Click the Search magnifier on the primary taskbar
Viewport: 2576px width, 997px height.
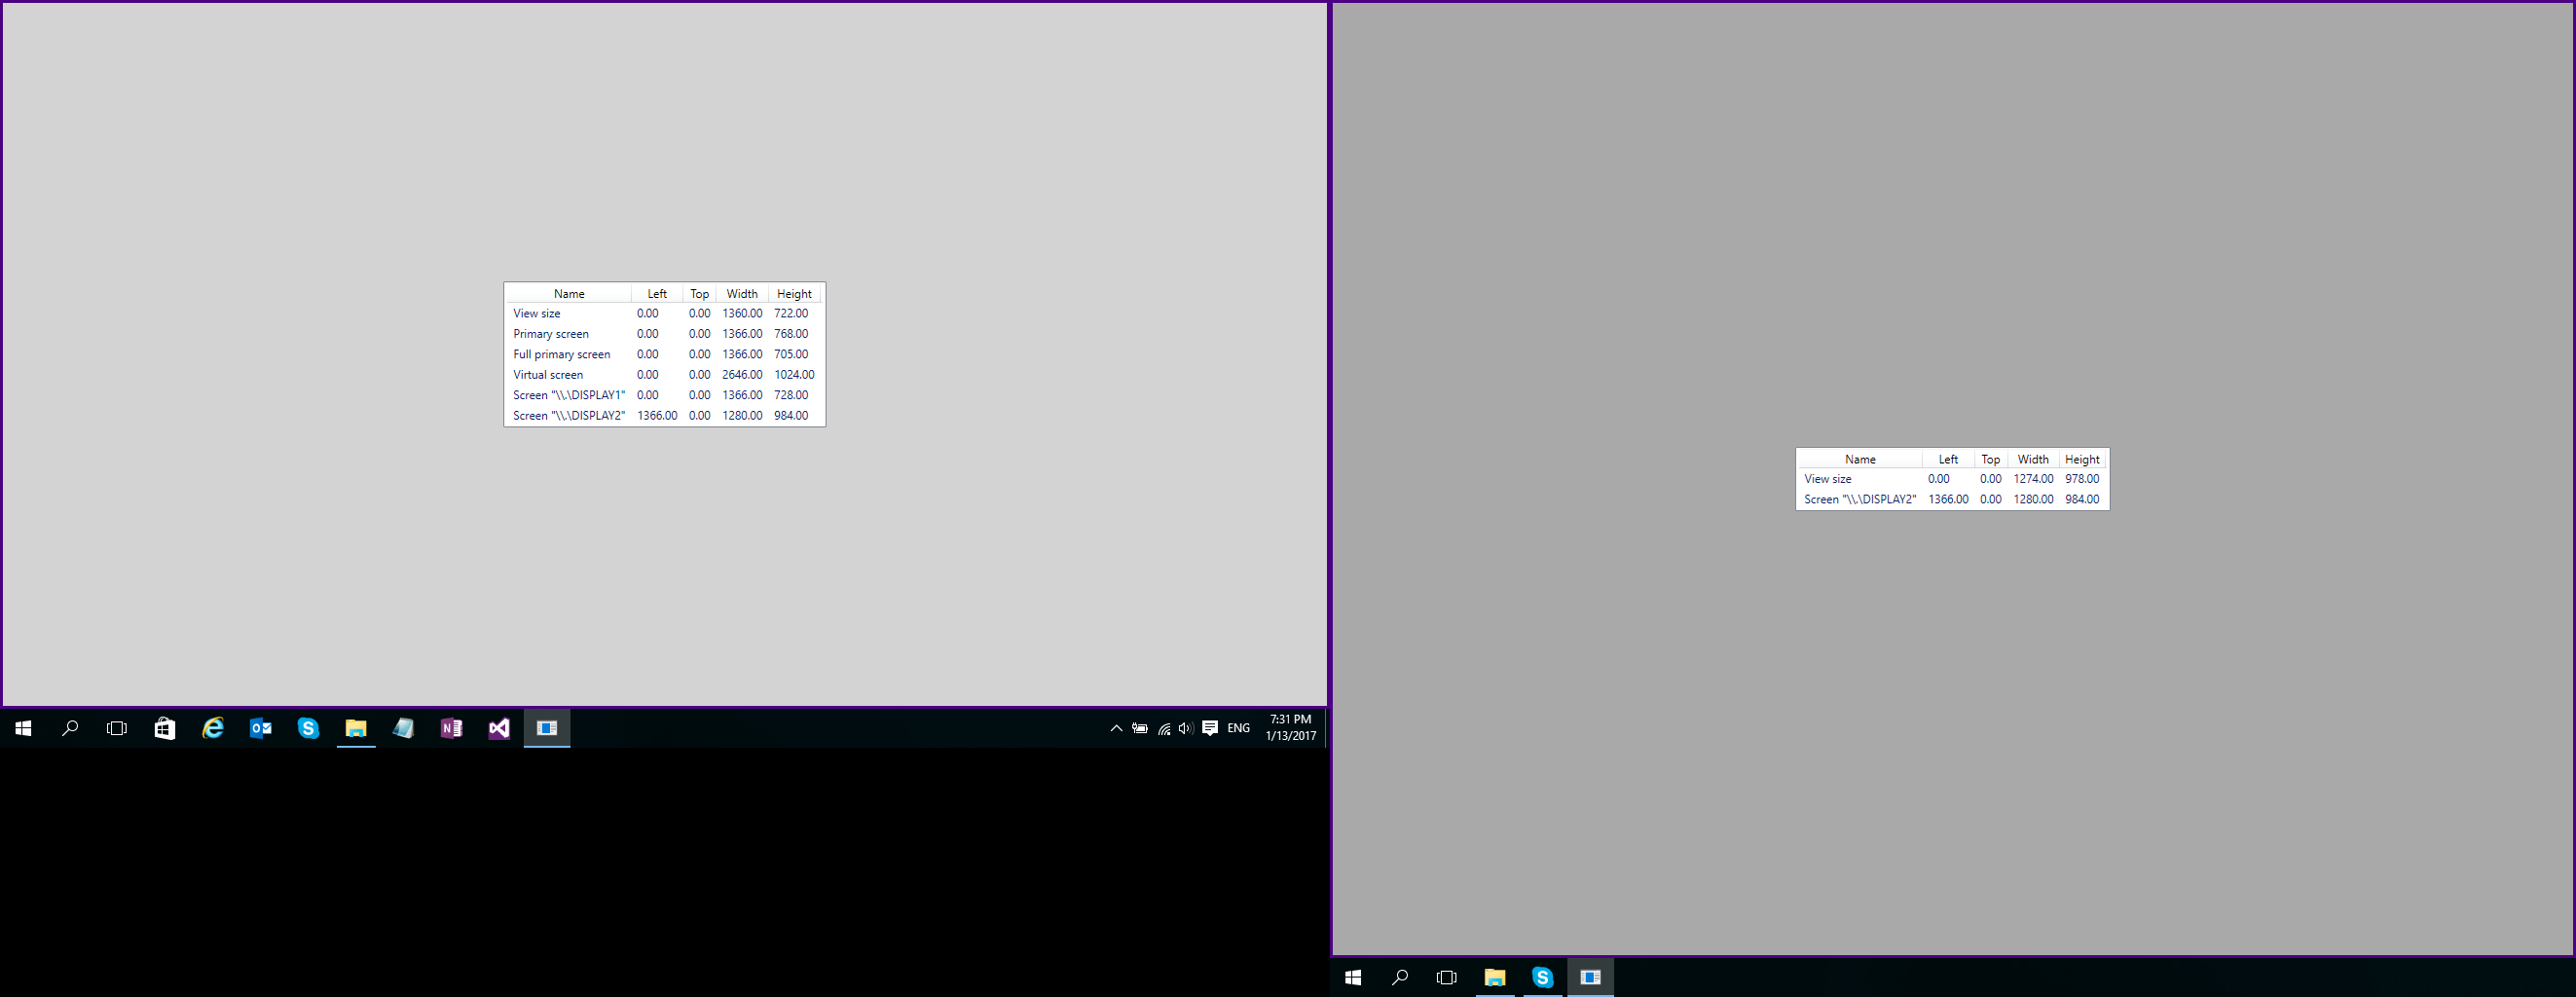(x=70, y=728)
